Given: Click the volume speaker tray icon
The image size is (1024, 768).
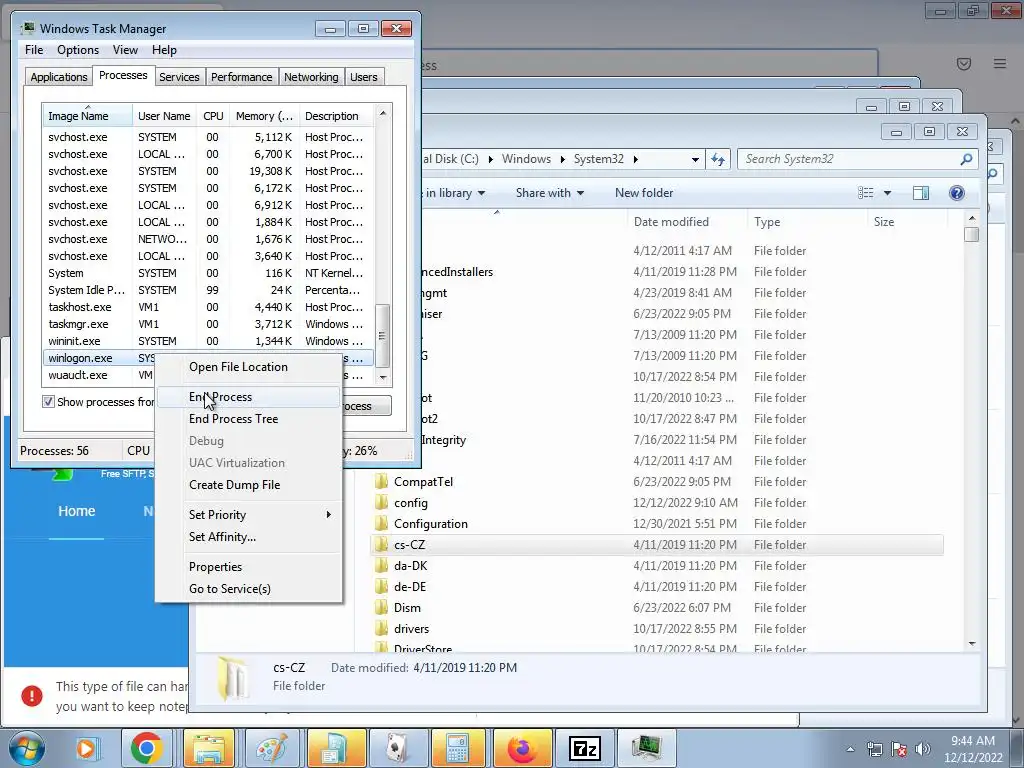Looking at the screenshot, I should [923, 749].
